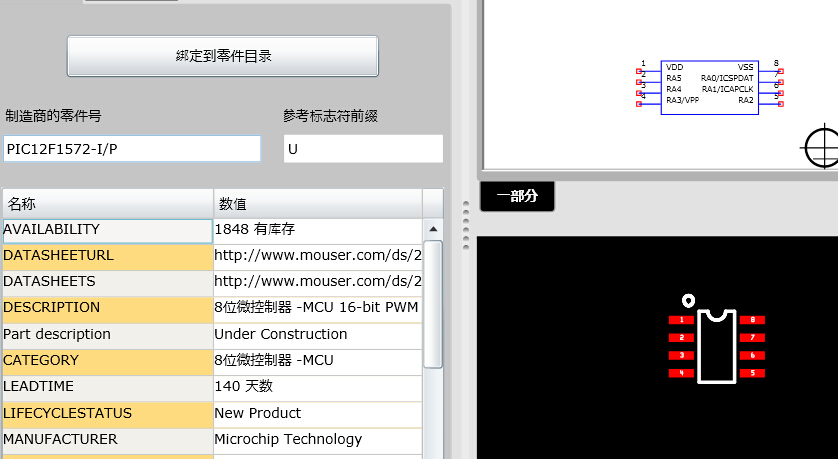Select the CATEGORY value '8位微控制器 -MCU'

click(318, 362)
